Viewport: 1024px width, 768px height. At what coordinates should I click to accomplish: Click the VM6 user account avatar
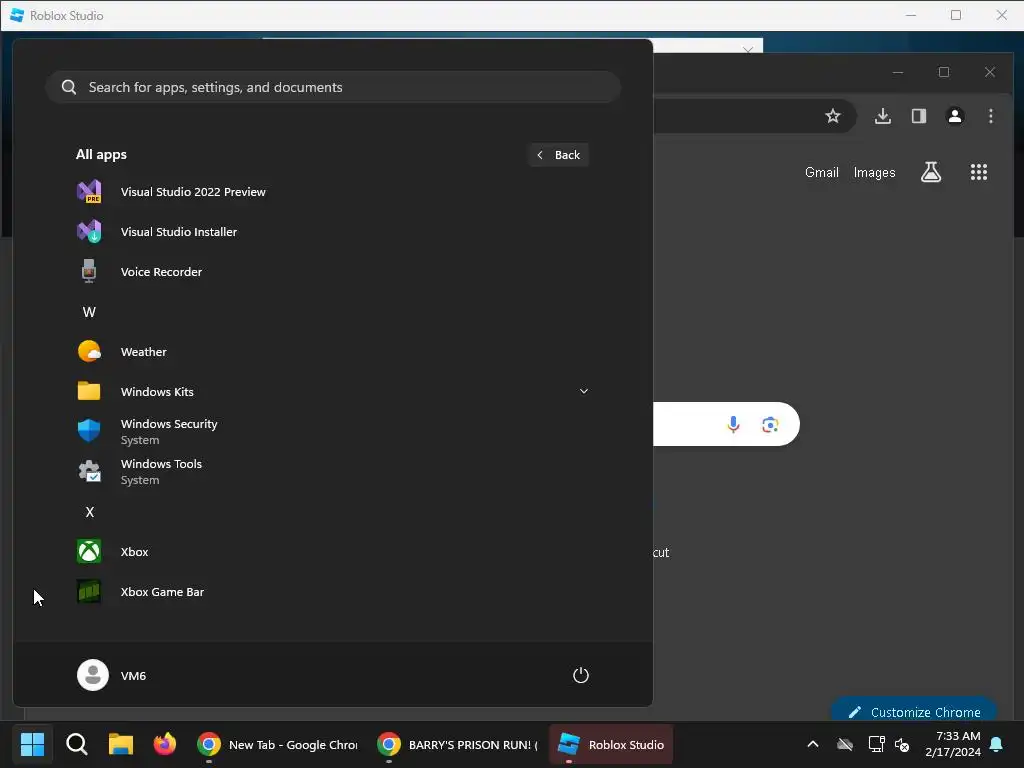pos(93,675)
